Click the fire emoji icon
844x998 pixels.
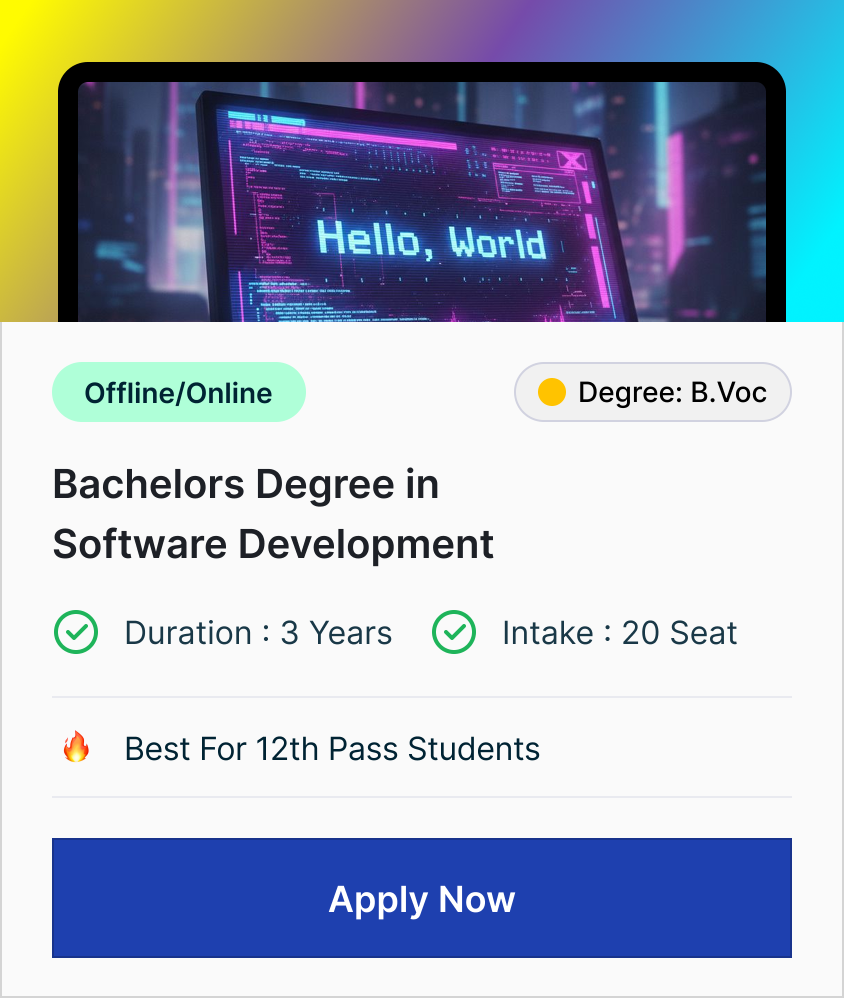point(76,747)
